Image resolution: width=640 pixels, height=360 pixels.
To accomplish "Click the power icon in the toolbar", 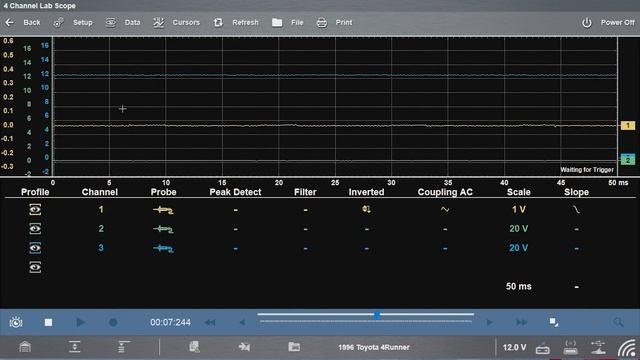I will pos(587,22).
